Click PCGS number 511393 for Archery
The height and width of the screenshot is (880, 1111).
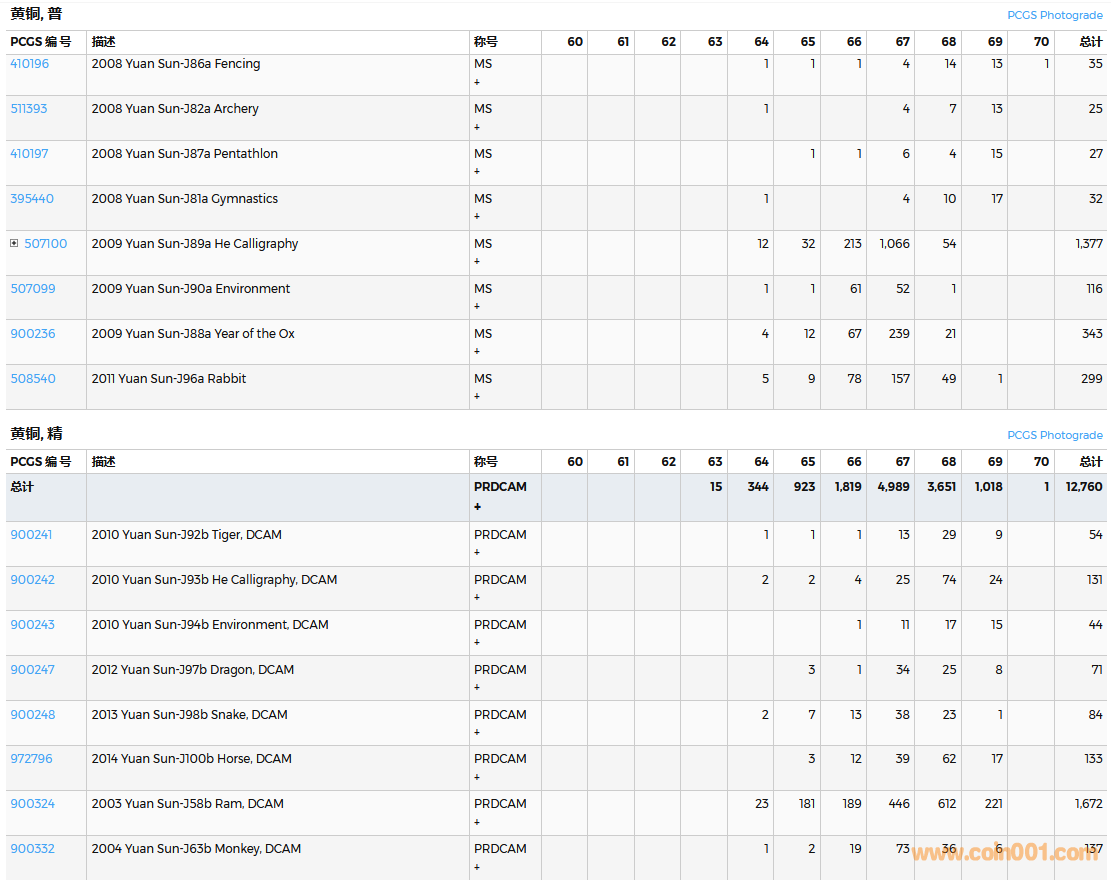[x=29, y=109]
